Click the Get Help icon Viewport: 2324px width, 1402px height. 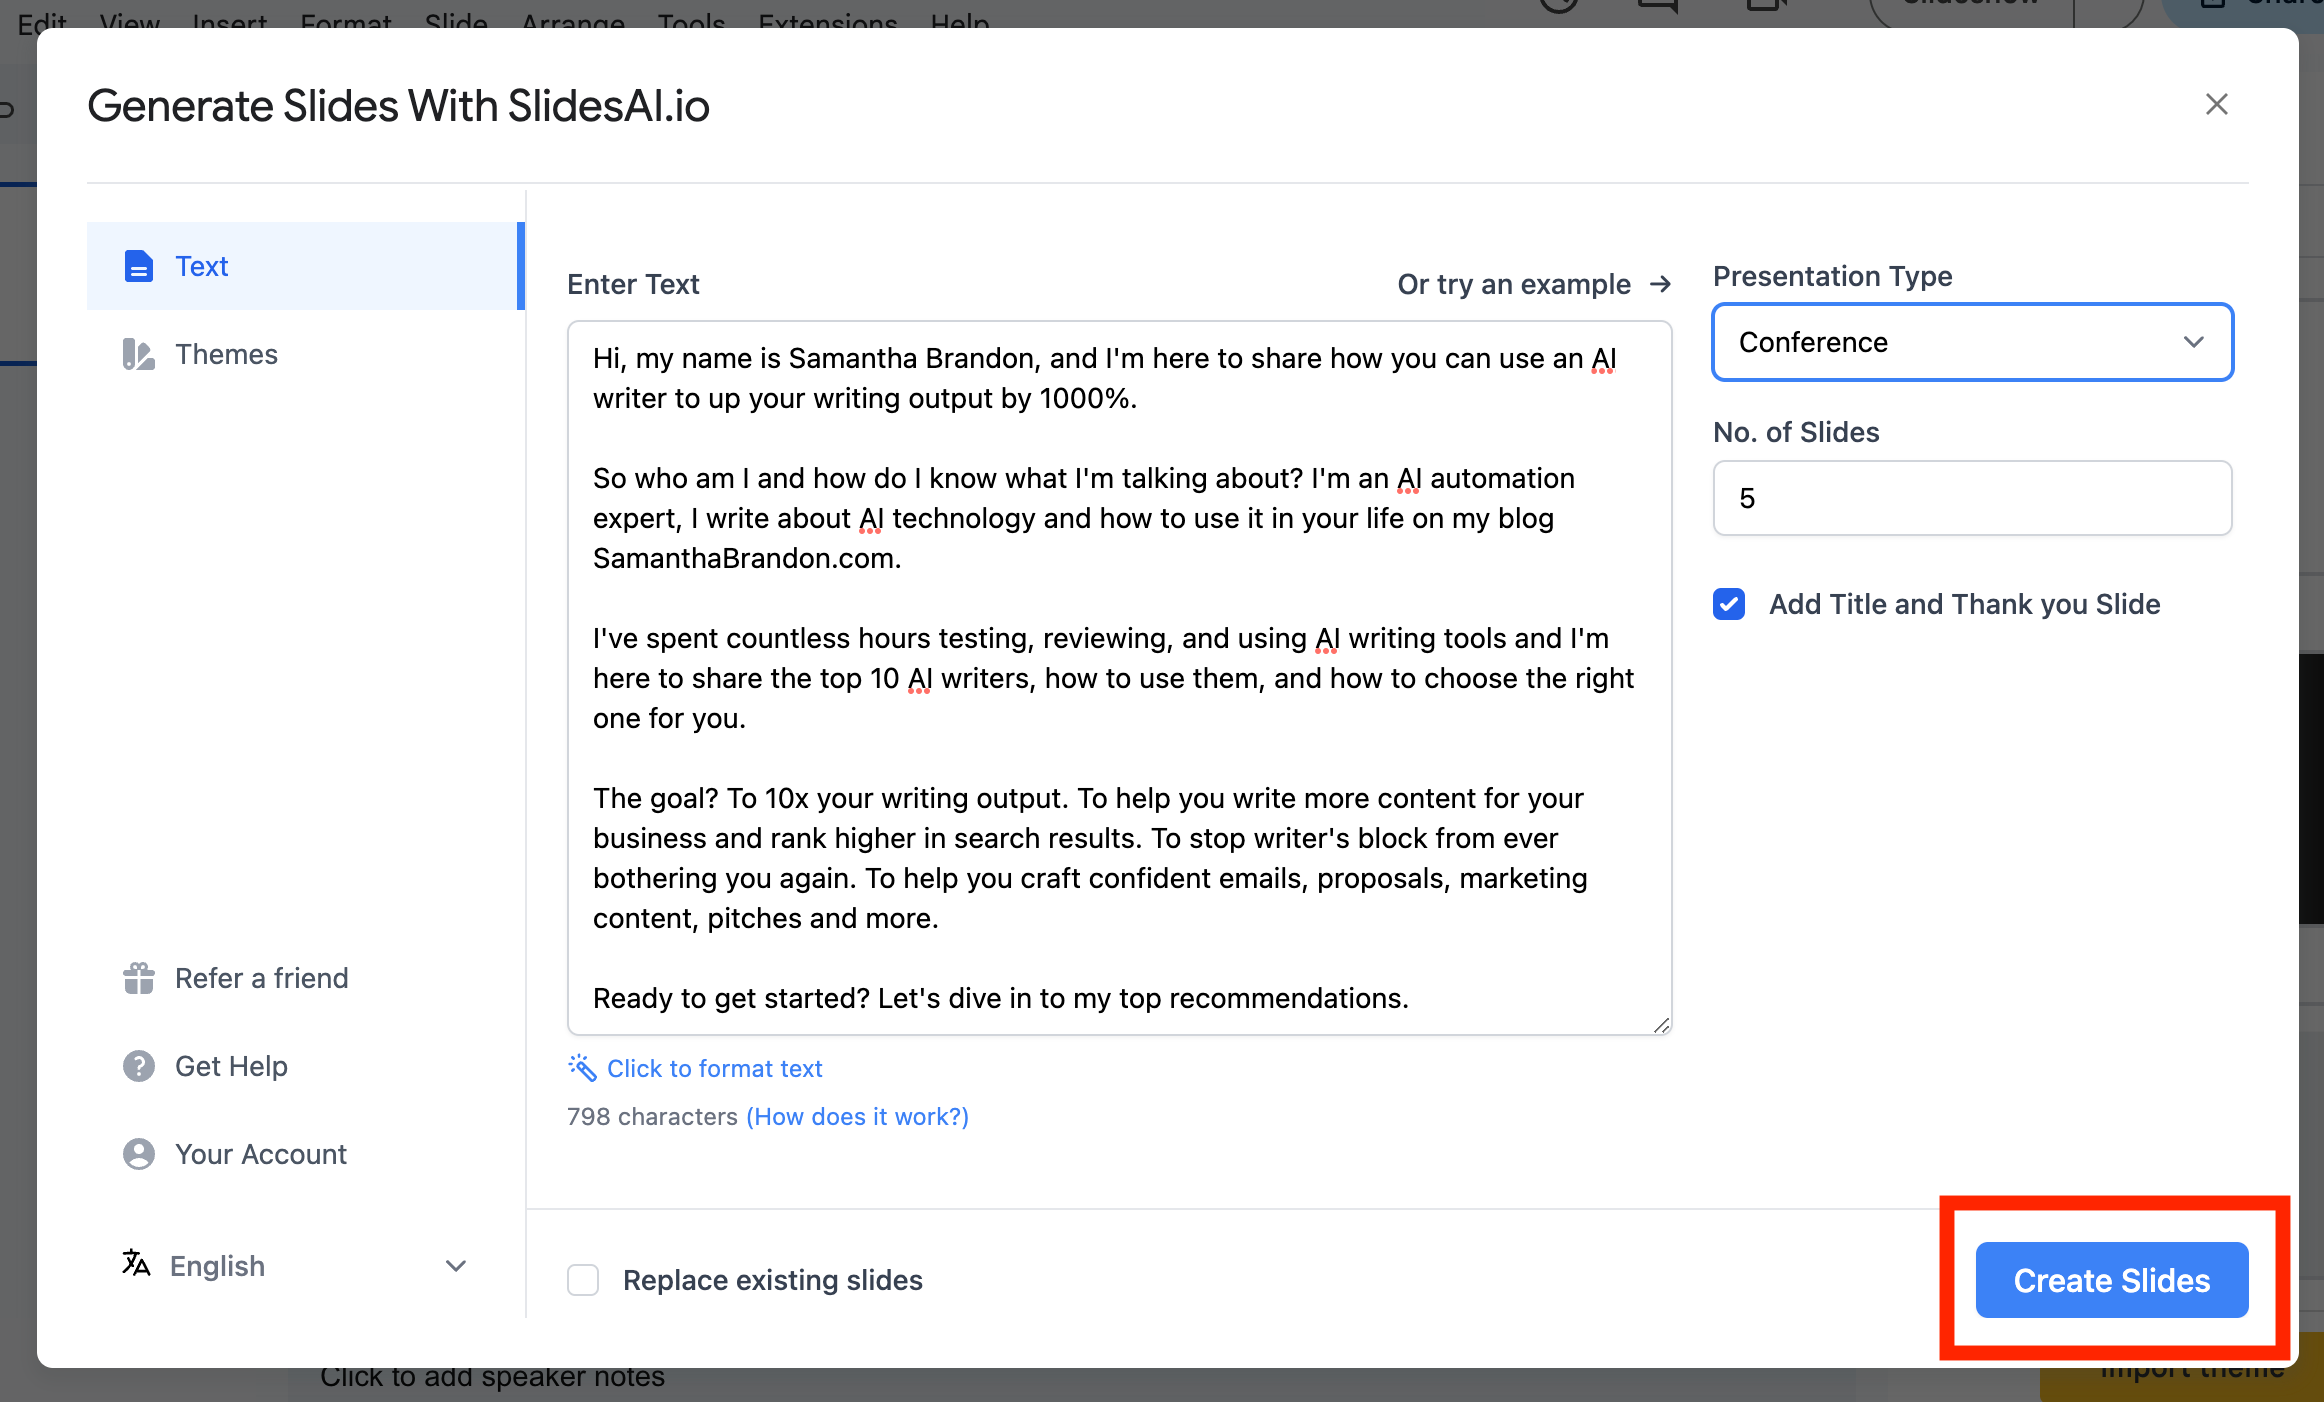(x=138, y=1065)
